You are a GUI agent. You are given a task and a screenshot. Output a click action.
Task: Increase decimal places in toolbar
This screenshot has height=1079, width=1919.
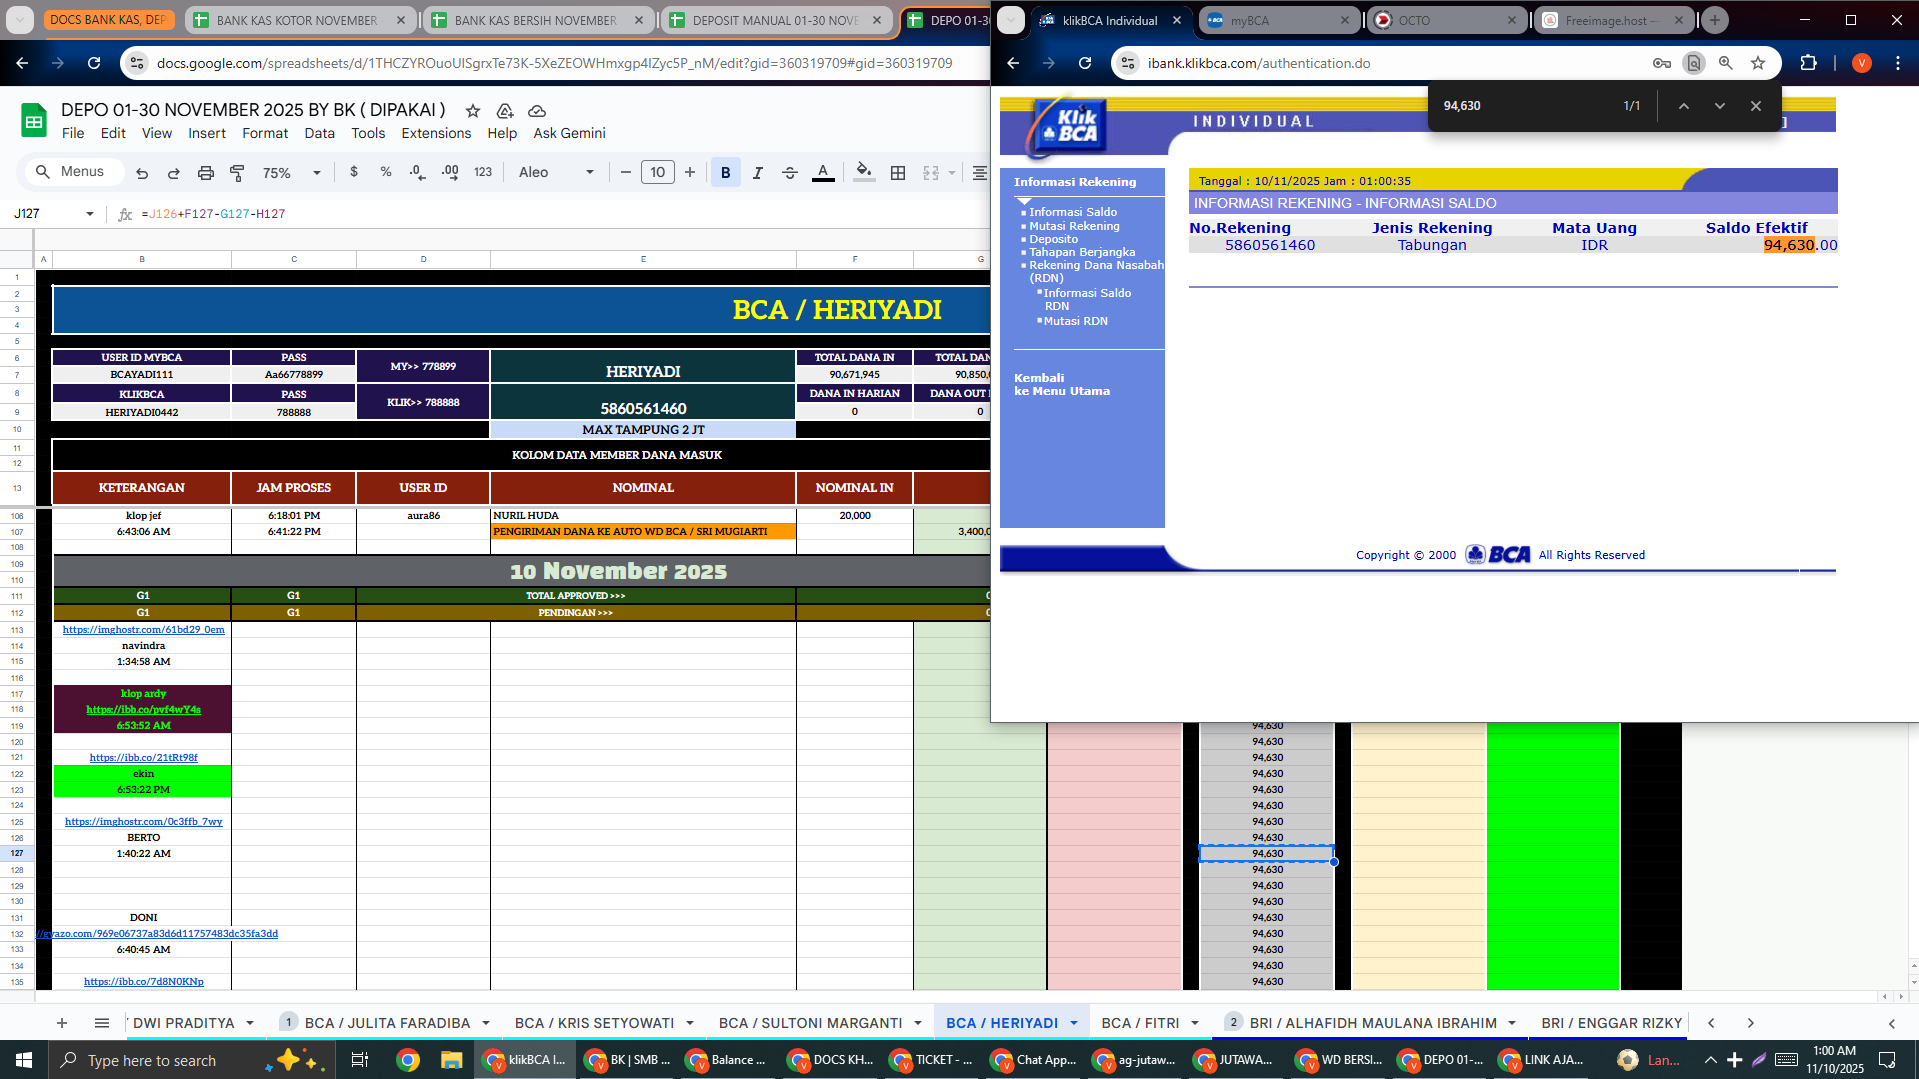pyautogui.click(x=450, y=172)
